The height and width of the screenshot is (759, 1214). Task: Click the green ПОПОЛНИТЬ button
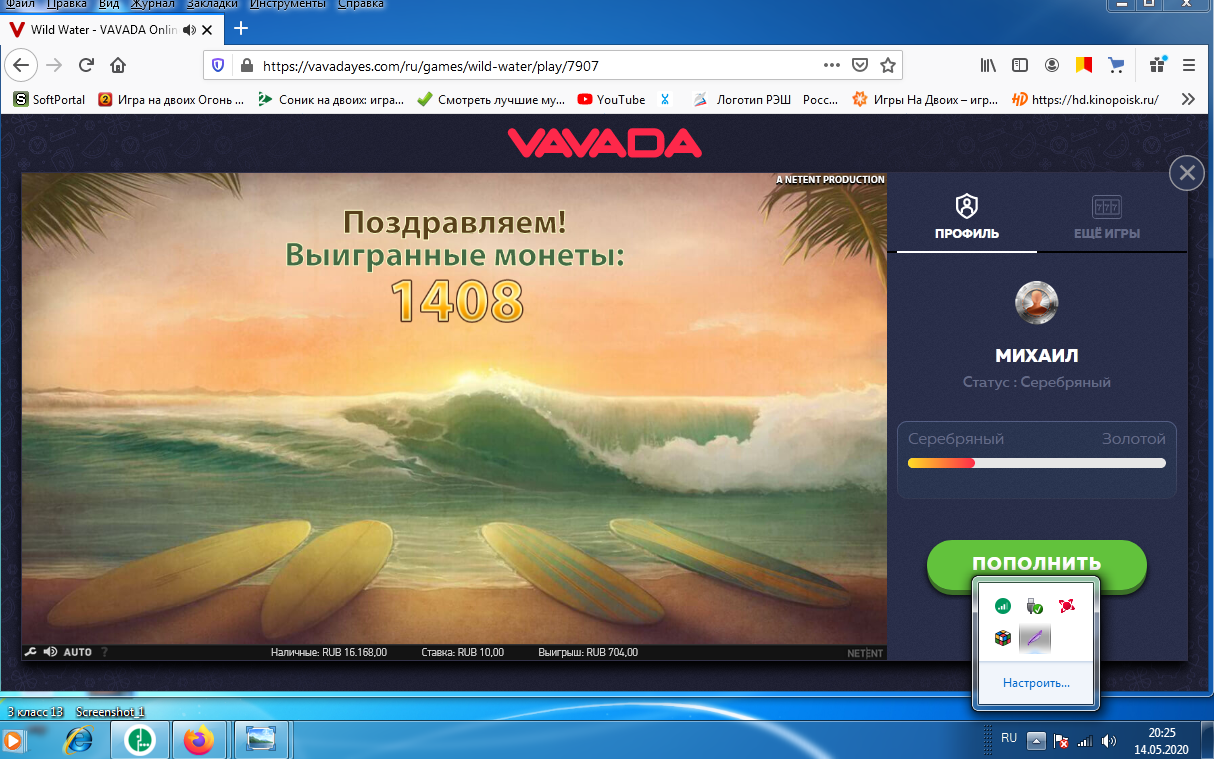tap(1036, 563)
